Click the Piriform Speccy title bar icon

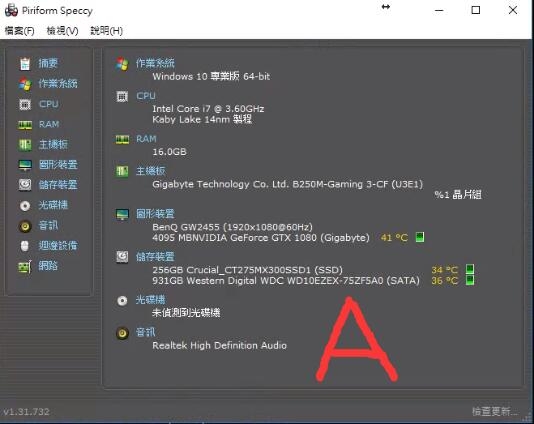[x=11, y=11]
